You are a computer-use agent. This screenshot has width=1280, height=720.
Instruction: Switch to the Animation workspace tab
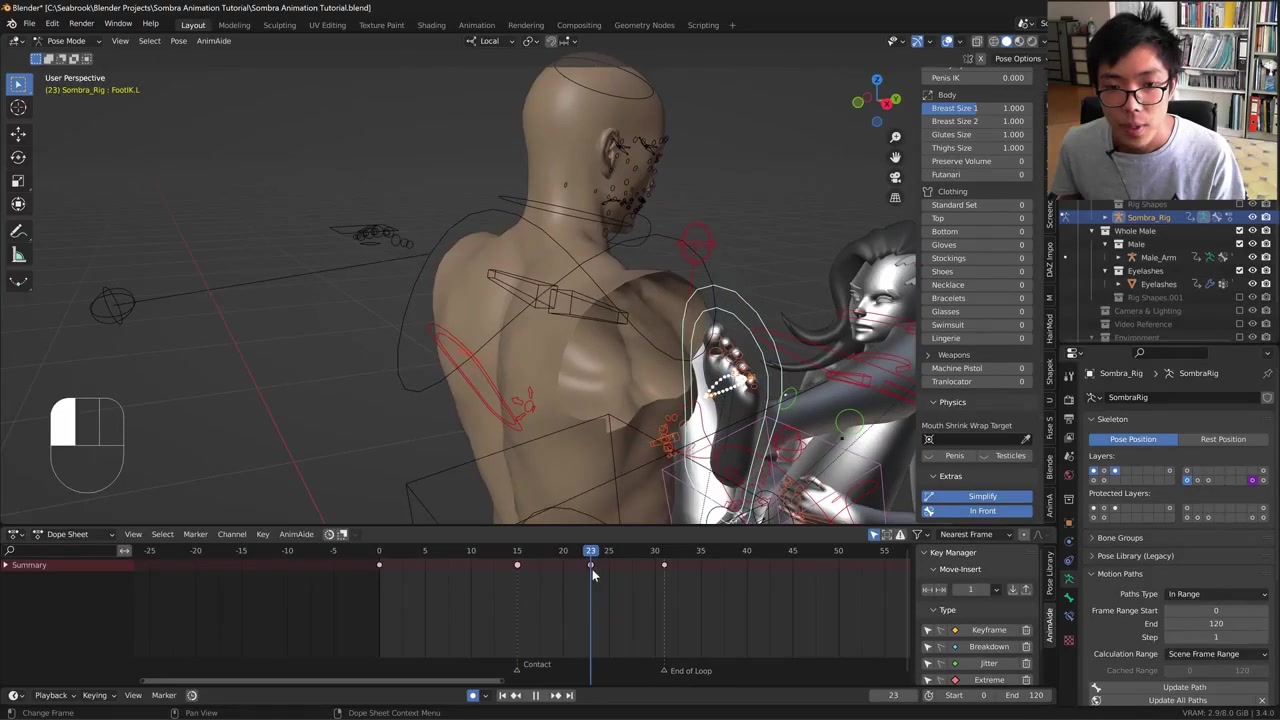pyautogui.click(x=476, y=25)
